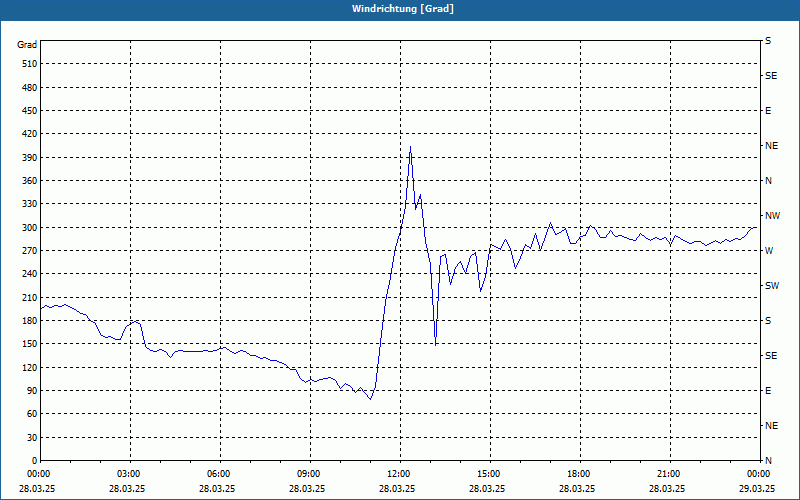Click the 06:00 time label
This screenshot has width=800, height=500.
click(219, 474)
